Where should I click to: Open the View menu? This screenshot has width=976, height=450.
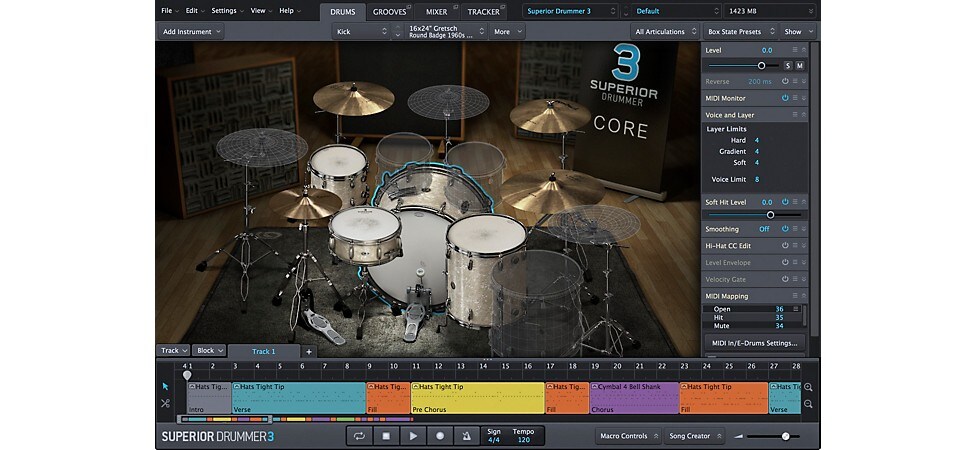tap(260, 11)
